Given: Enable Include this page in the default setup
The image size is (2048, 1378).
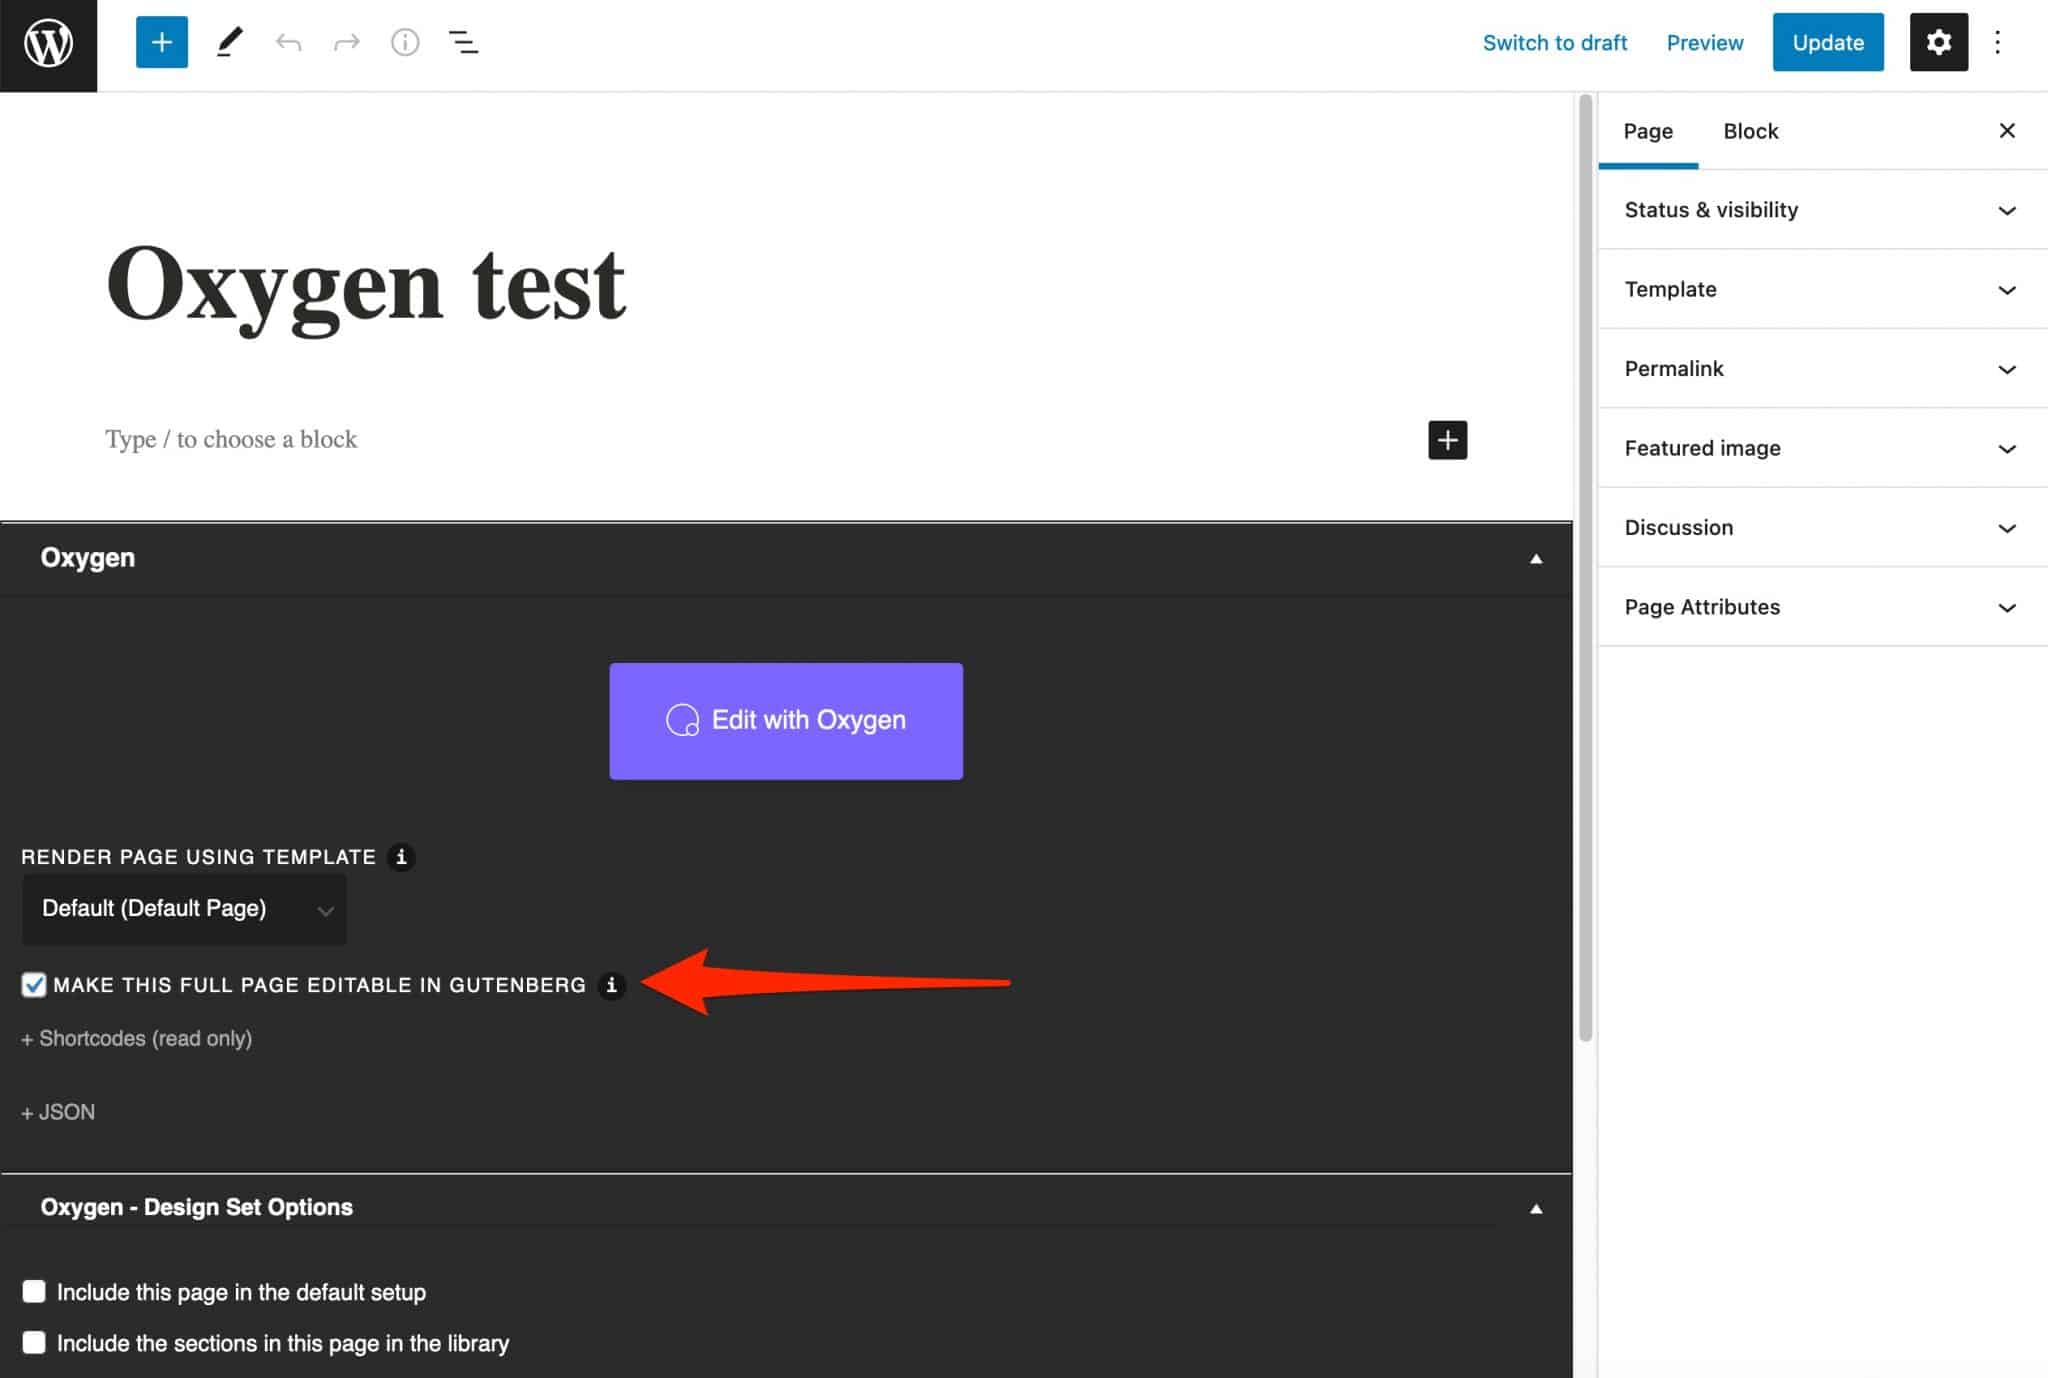Looking at the screenshot, I should coord(32,1292).
